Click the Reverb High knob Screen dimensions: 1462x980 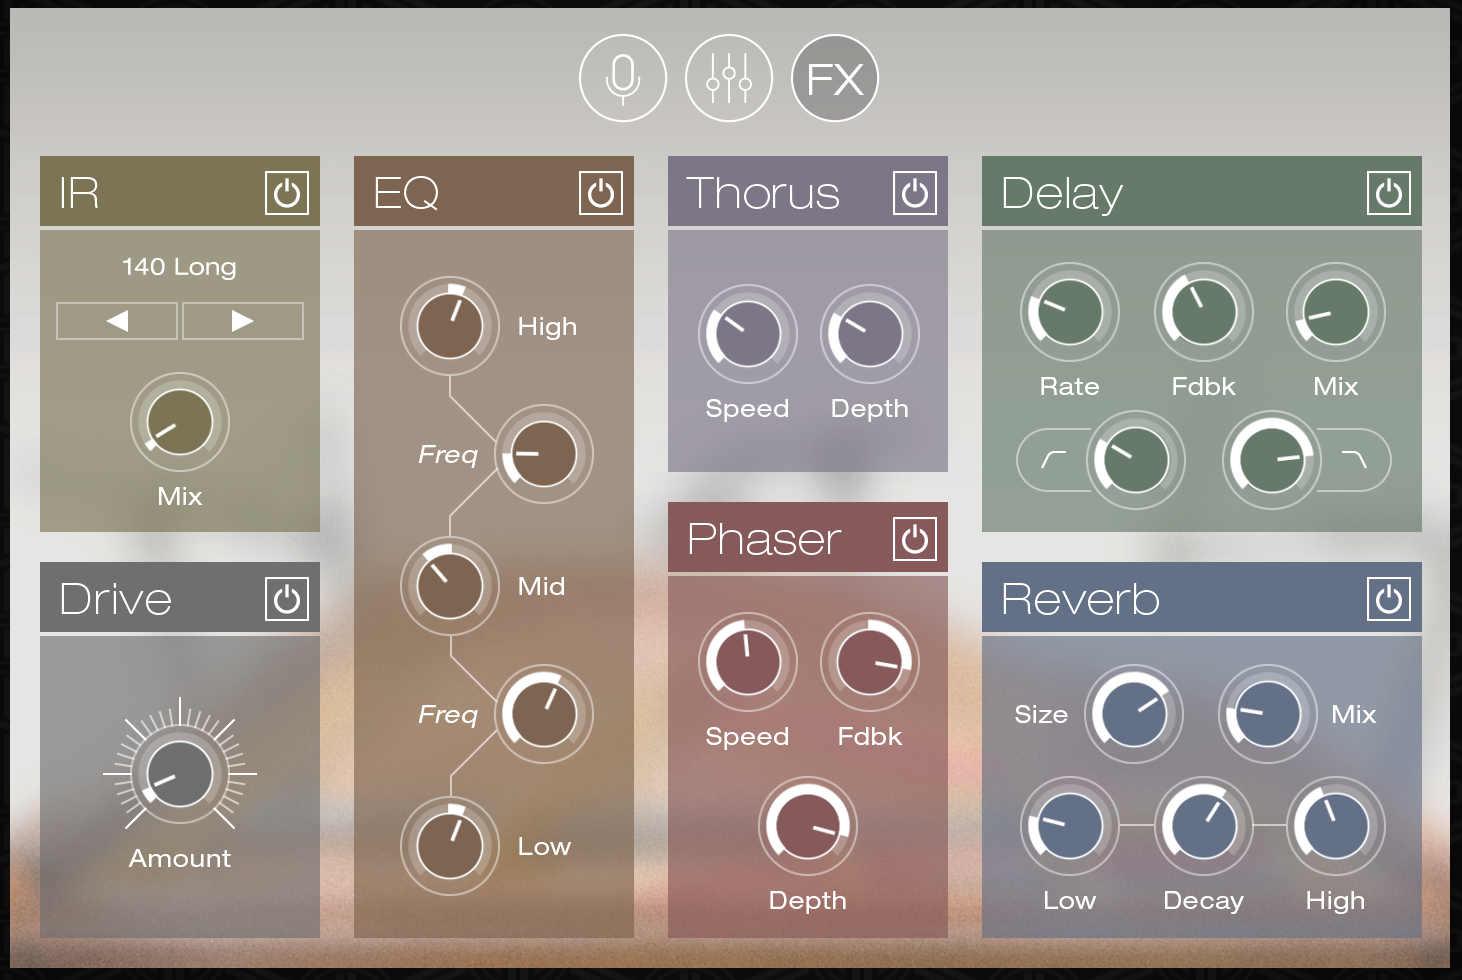click(x=1336, y=826)
